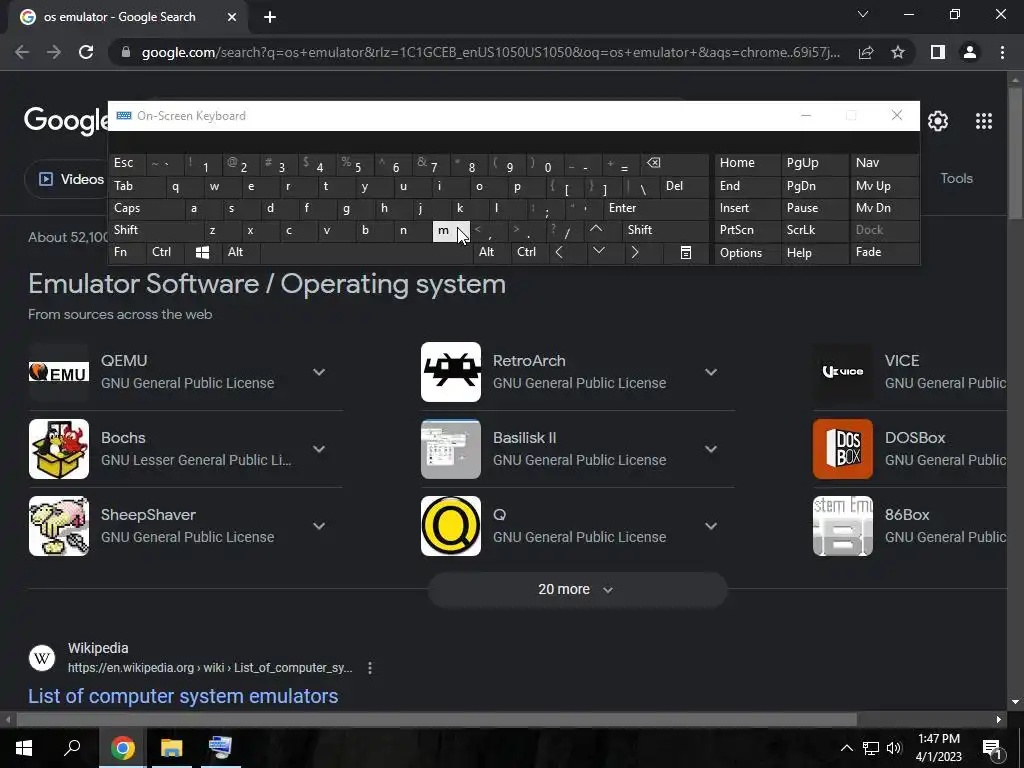Expand the Basilisk II entry
The image size is (1024, 768).
point(711,449)
